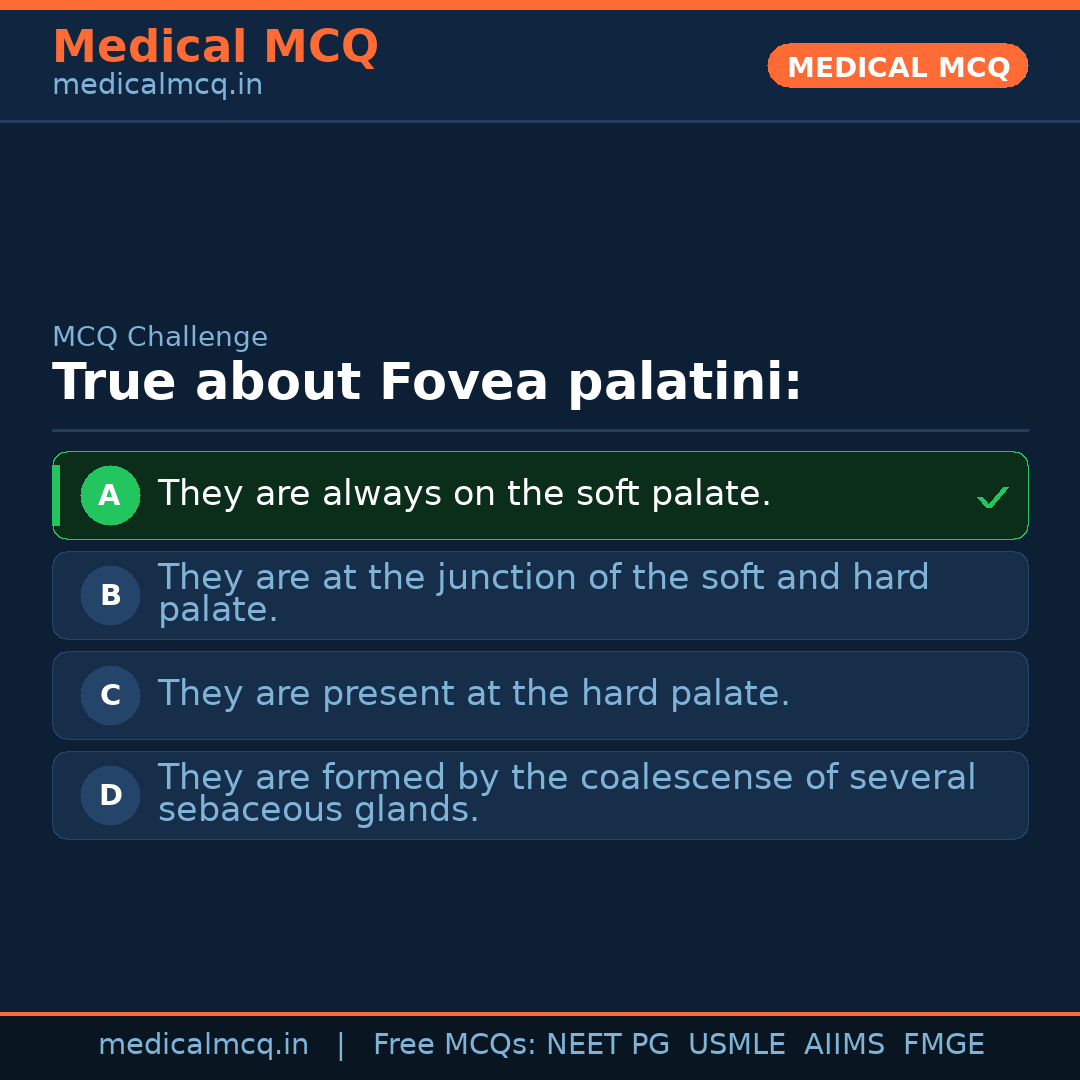Click 'NEET PG' in the footer
Screen dimensions: 1080x1080
click(608, 1045)
